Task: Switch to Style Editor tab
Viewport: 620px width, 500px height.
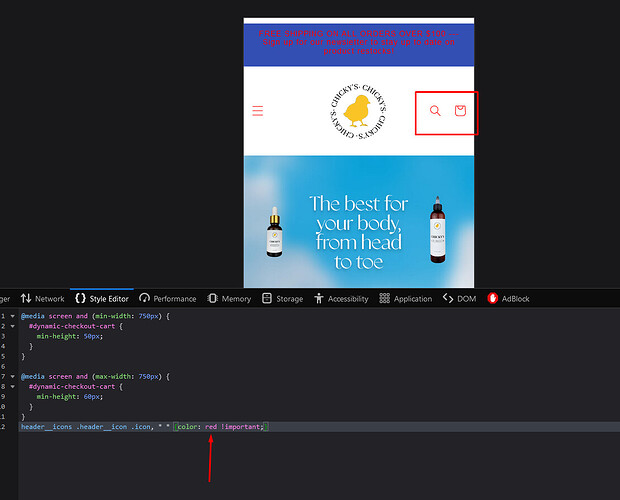Action: point(102,299)
